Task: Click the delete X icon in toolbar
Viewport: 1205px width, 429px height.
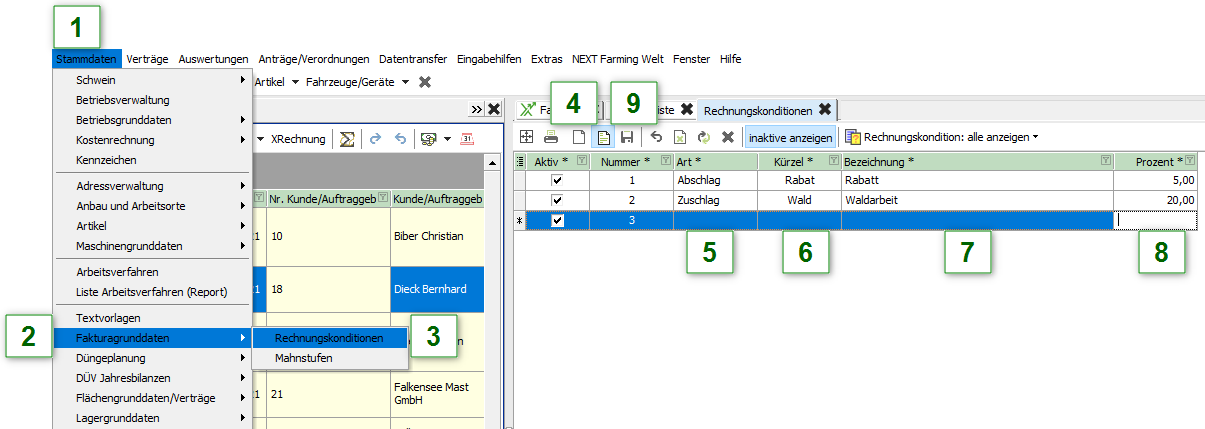Action: click(x=728, y=137)
